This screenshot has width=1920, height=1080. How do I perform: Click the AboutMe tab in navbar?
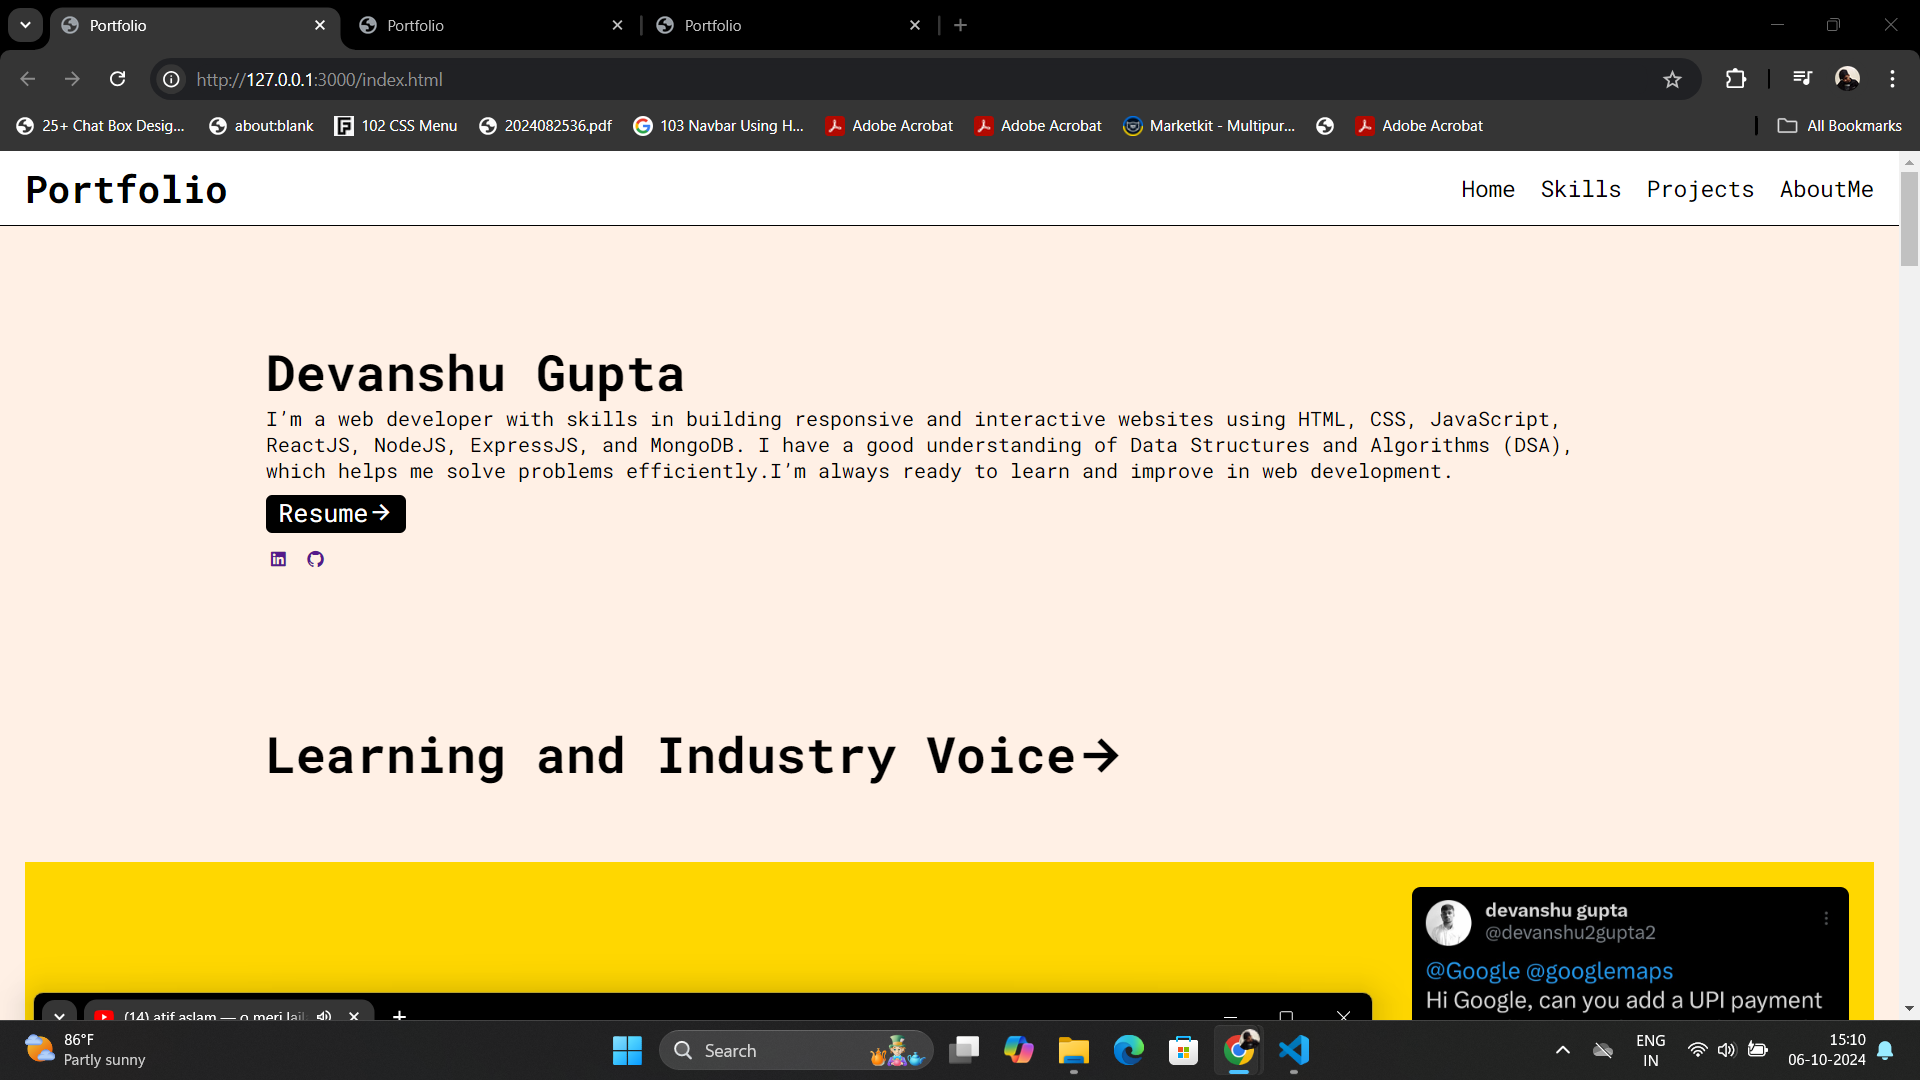click(1826, 189)
